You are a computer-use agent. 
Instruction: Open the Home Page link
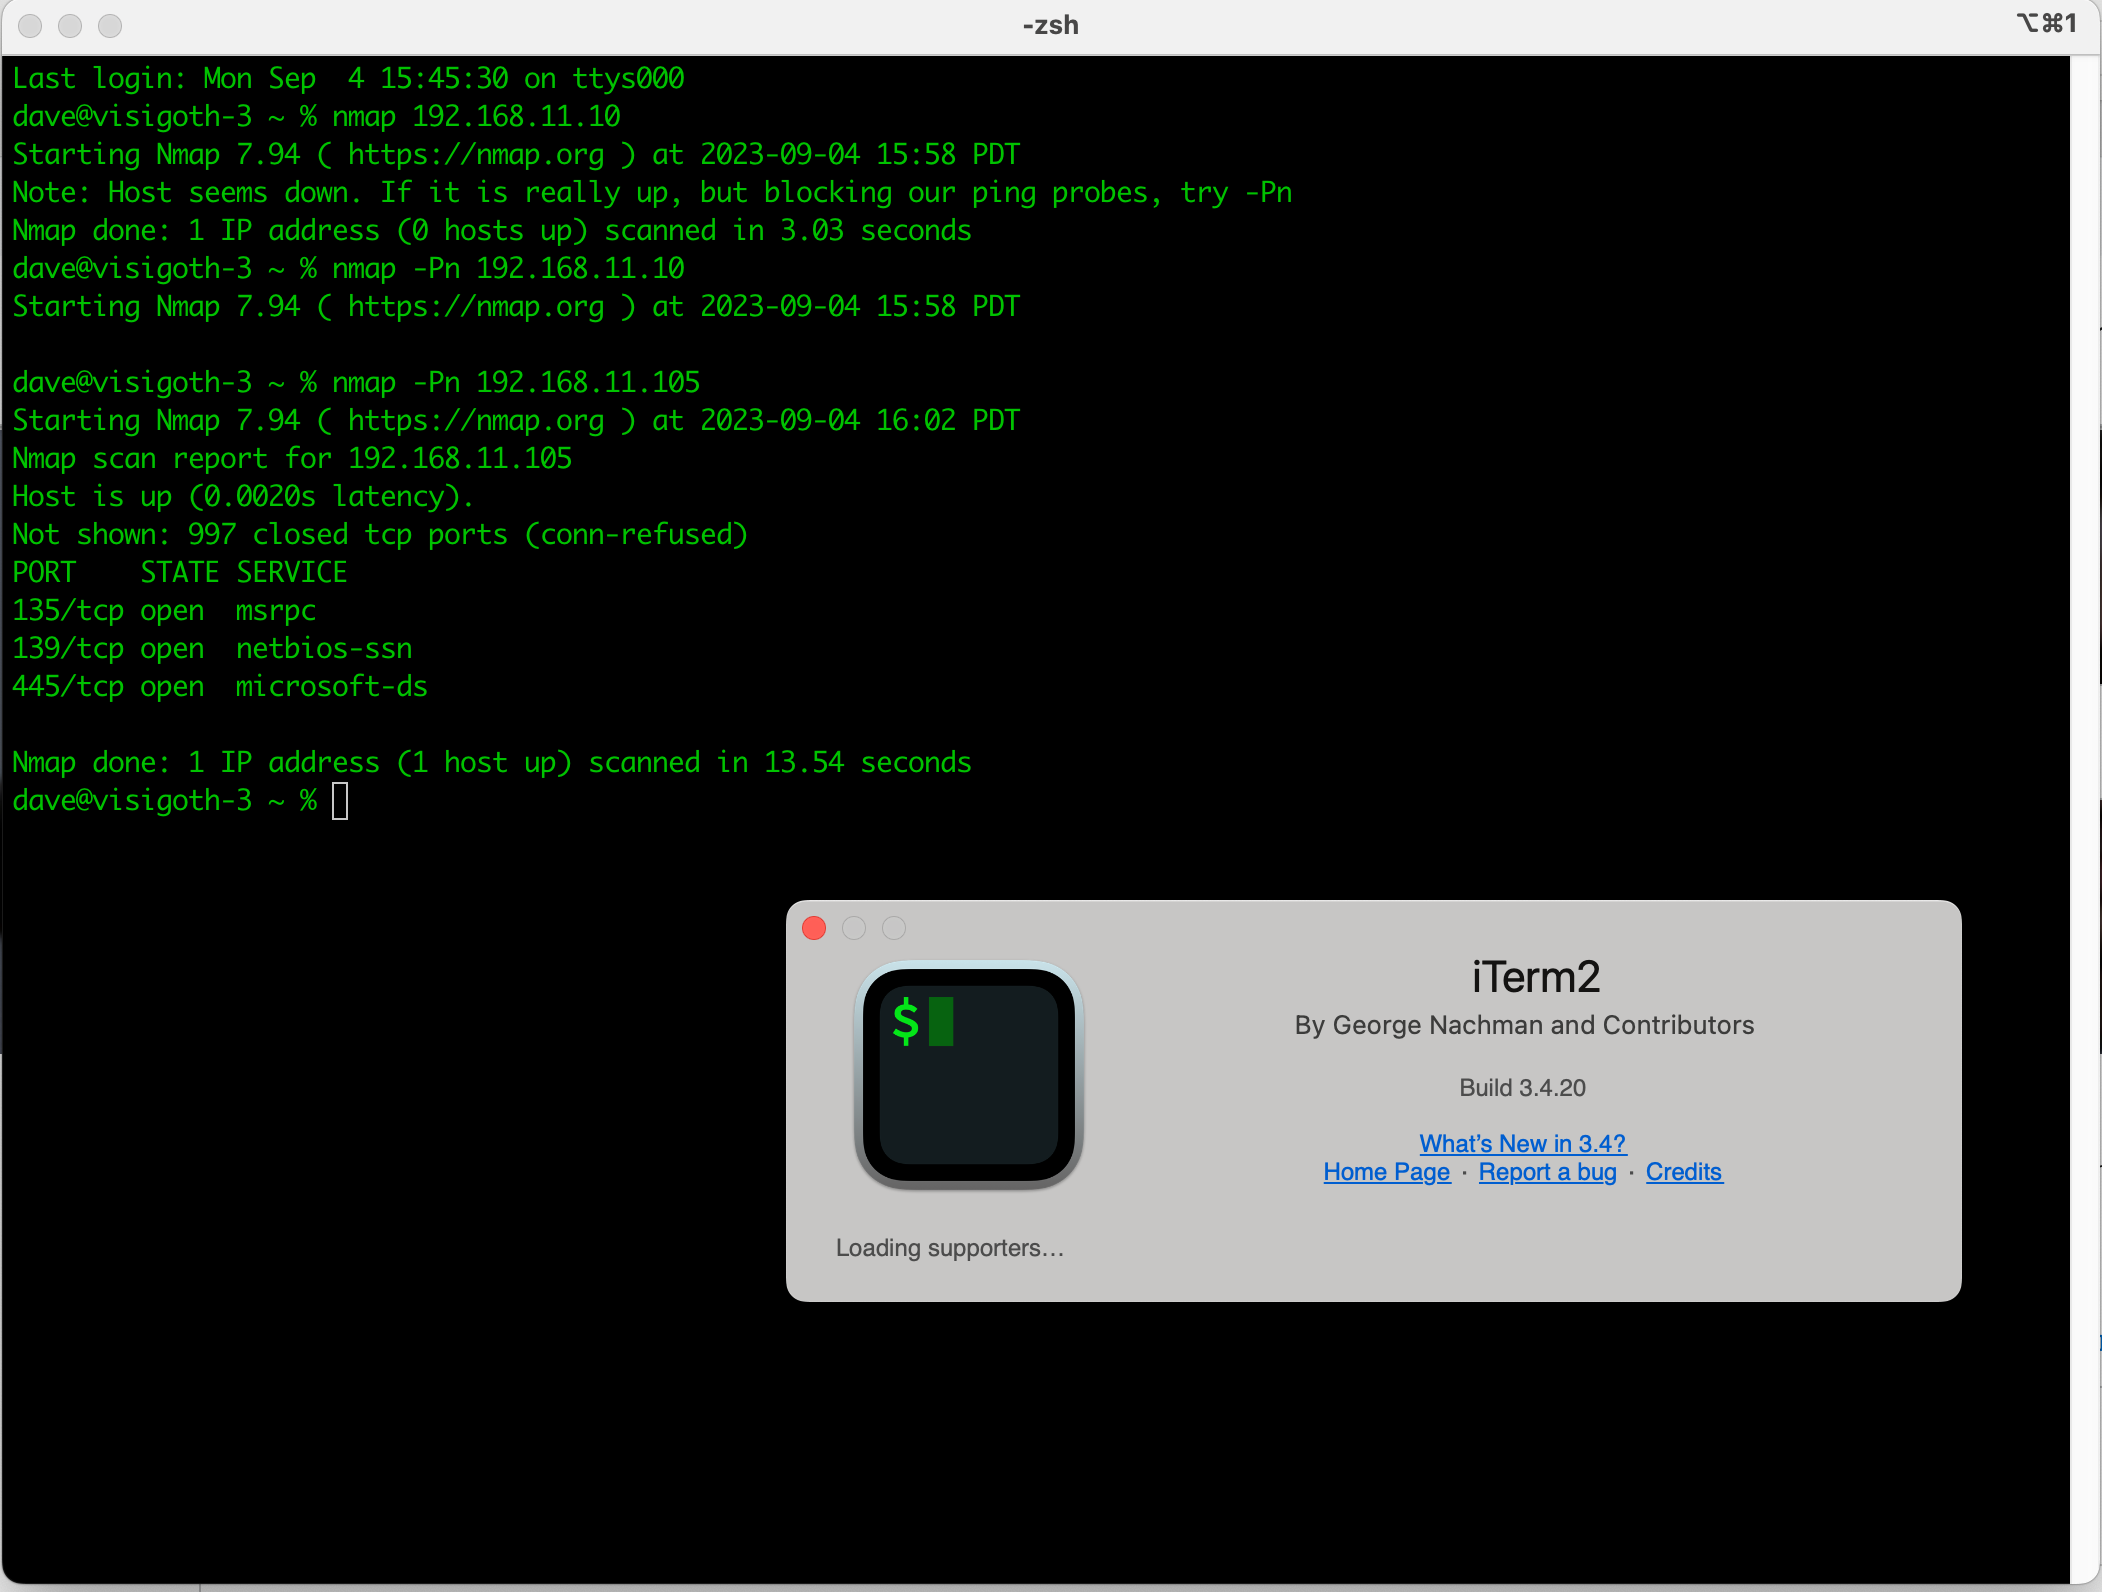(1386, 1172)
